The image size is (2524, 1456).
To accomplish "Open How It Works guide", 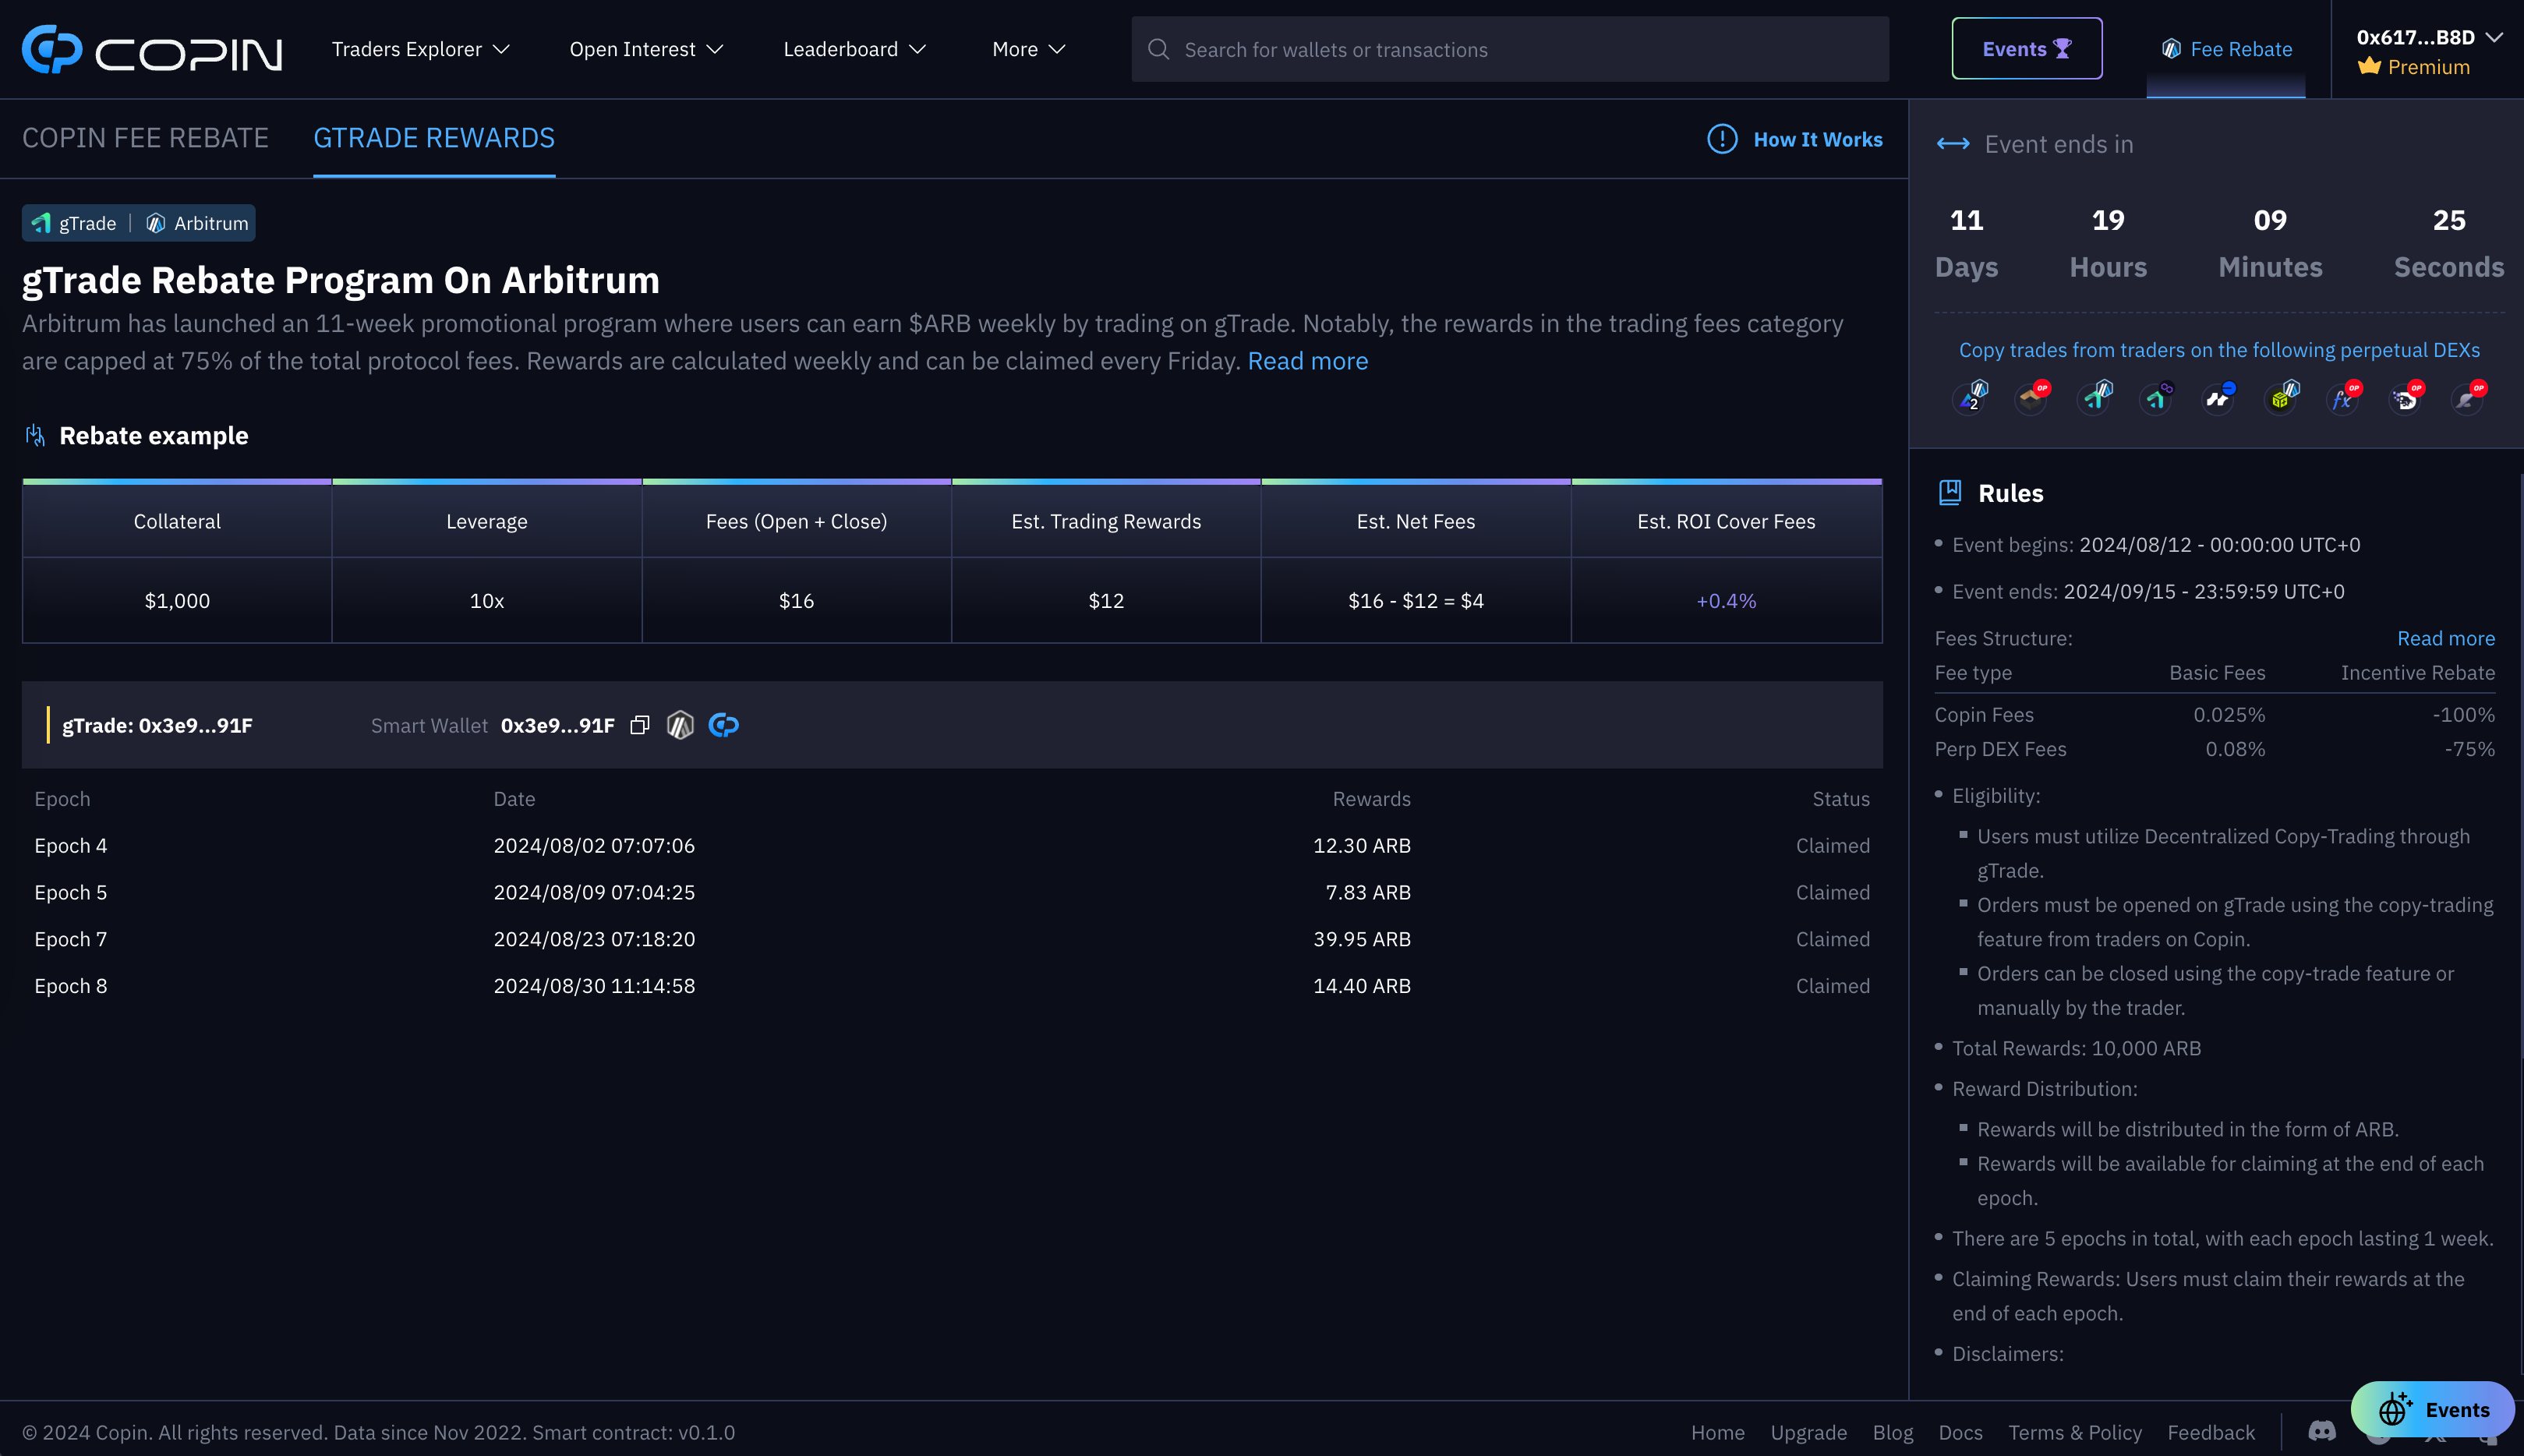I will click(x=1795, y=140).
